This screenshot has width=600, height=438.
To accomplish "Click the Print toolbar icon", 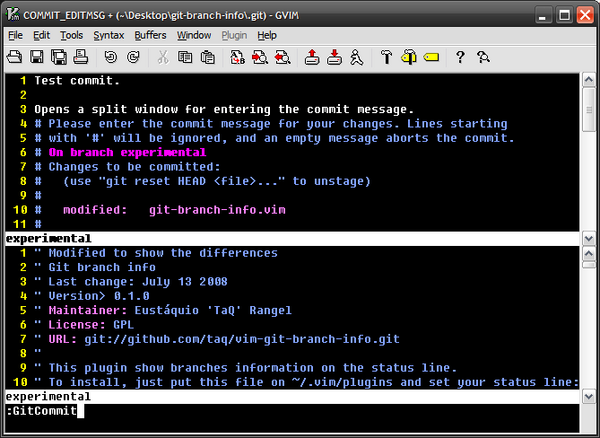I will point(81,57).
